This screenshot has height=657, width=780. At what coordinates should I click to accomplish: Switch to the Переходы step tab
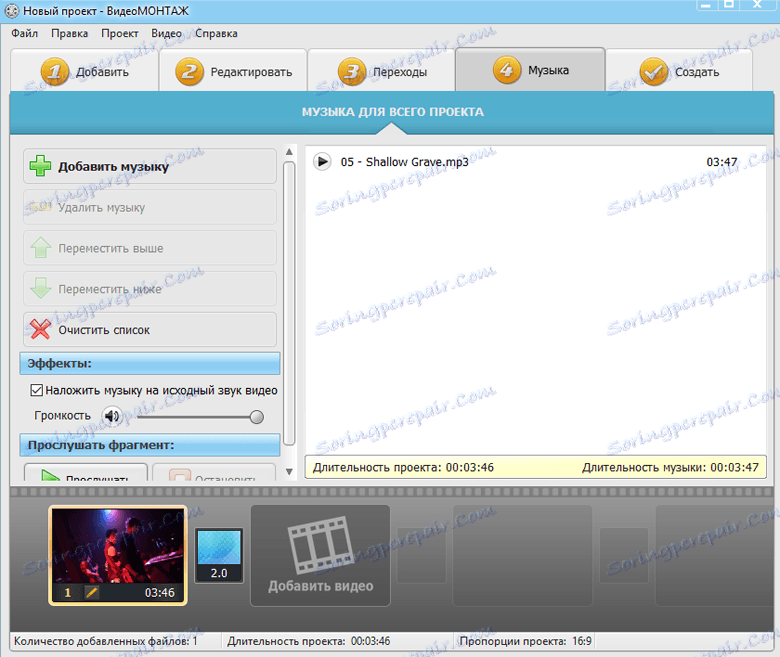(381, 71)
